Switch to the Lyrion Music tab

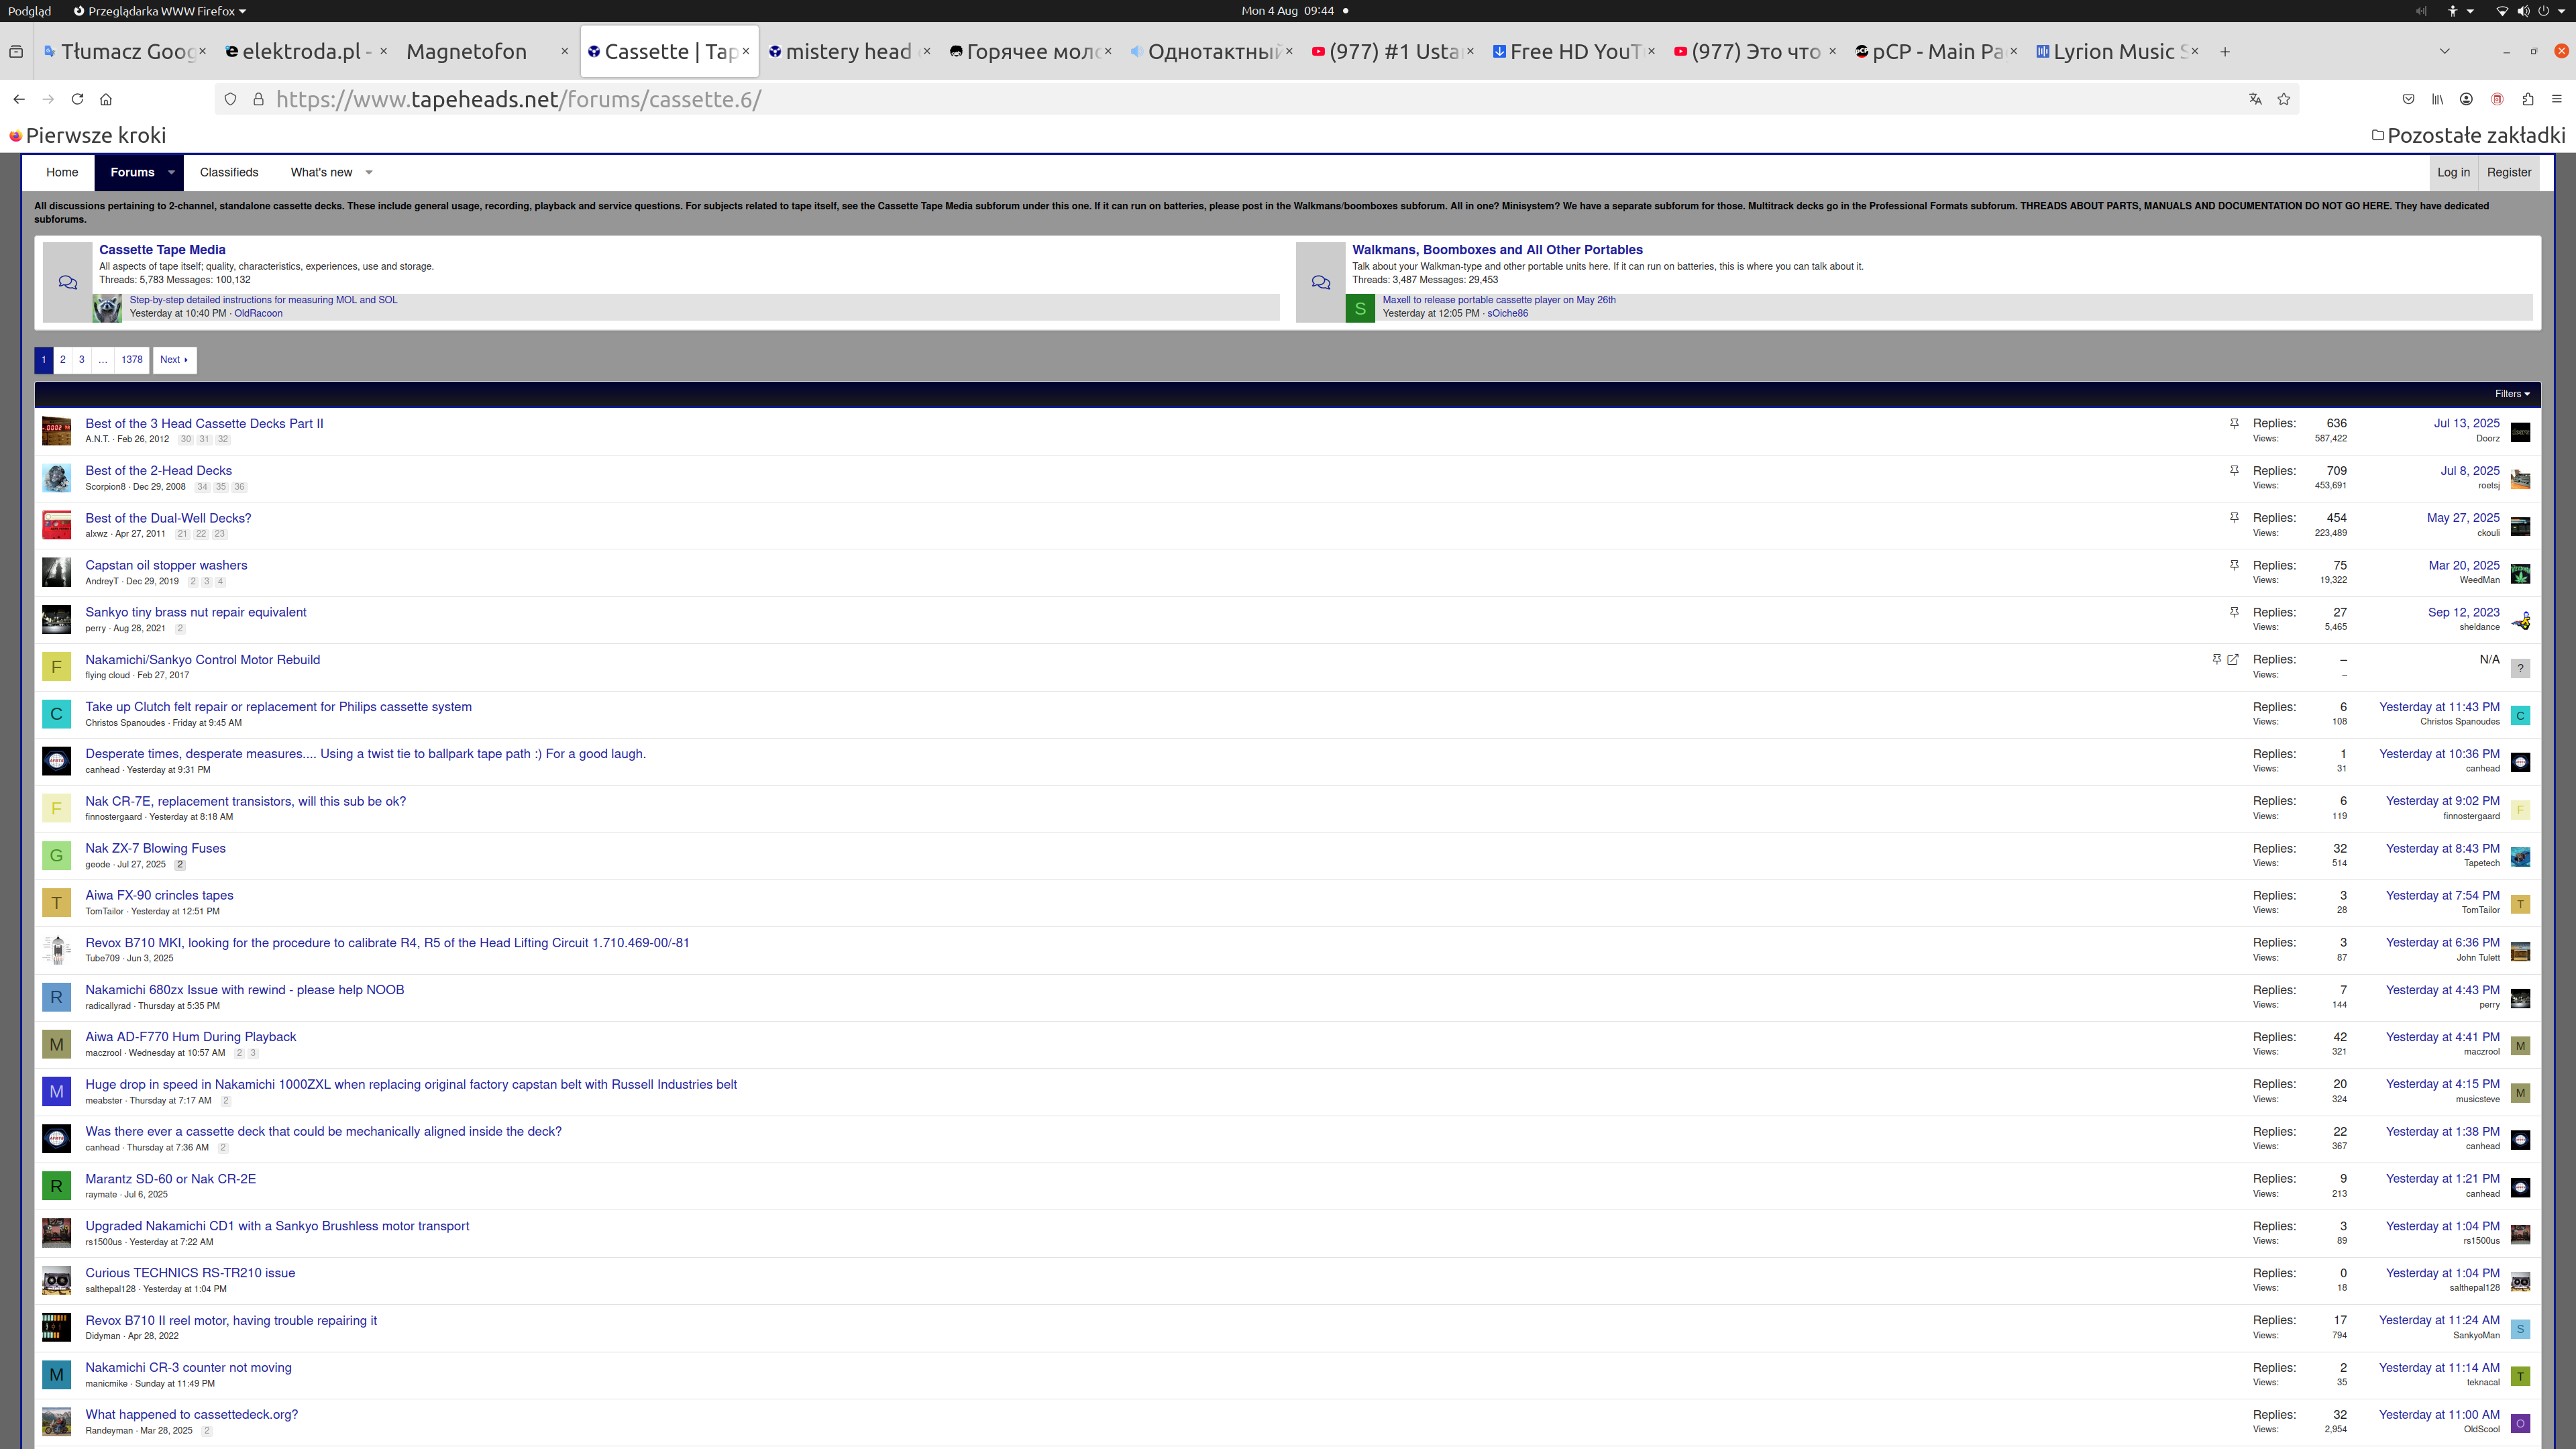click(x=2117, y=51)
